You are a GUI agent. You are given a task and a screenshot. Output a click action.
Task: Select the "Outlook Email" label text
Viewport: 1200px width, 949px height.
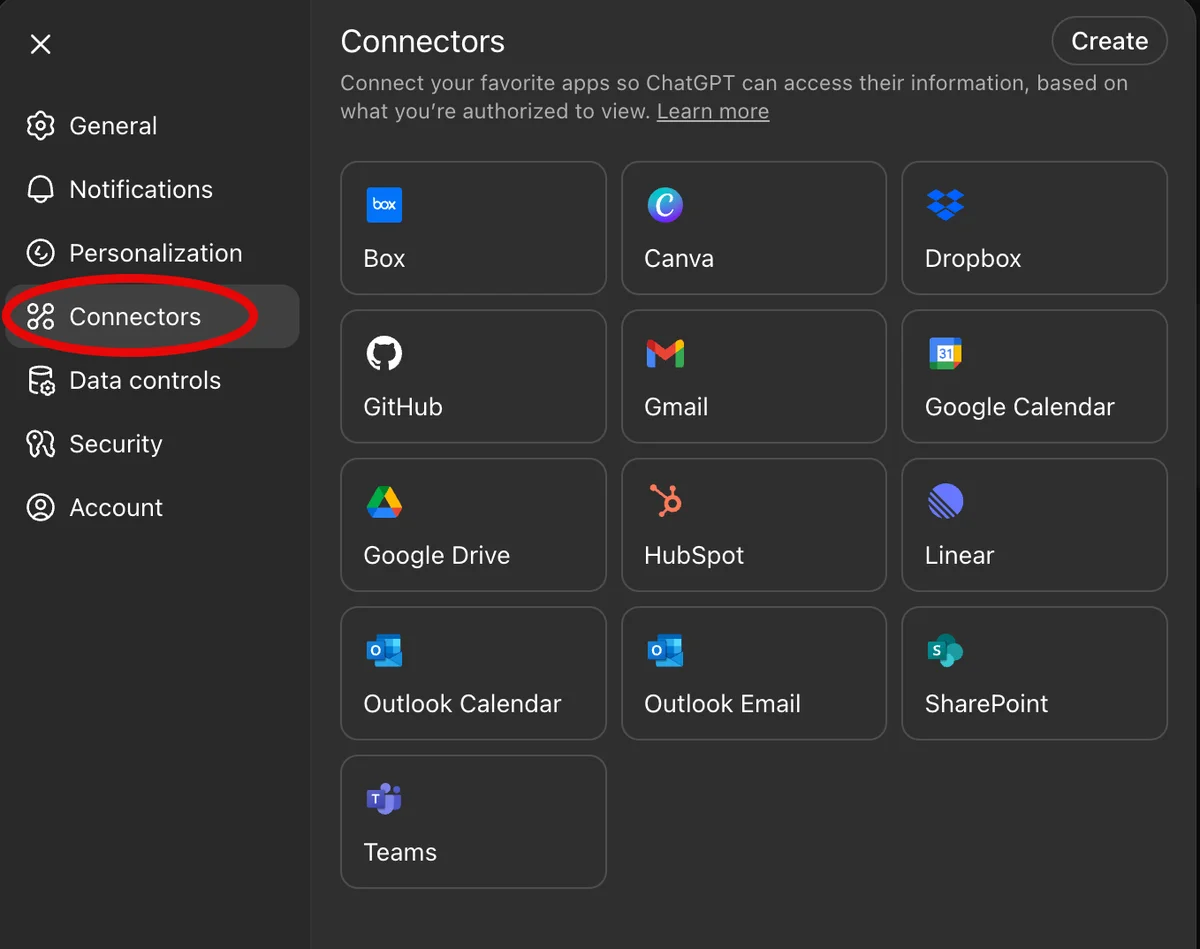click(722, 704)
